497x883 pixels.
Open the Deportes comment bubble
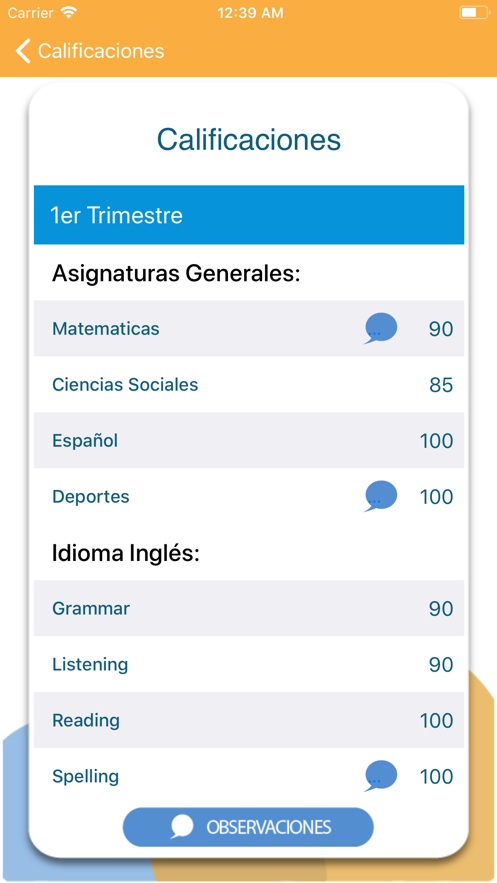pos(381,496)
